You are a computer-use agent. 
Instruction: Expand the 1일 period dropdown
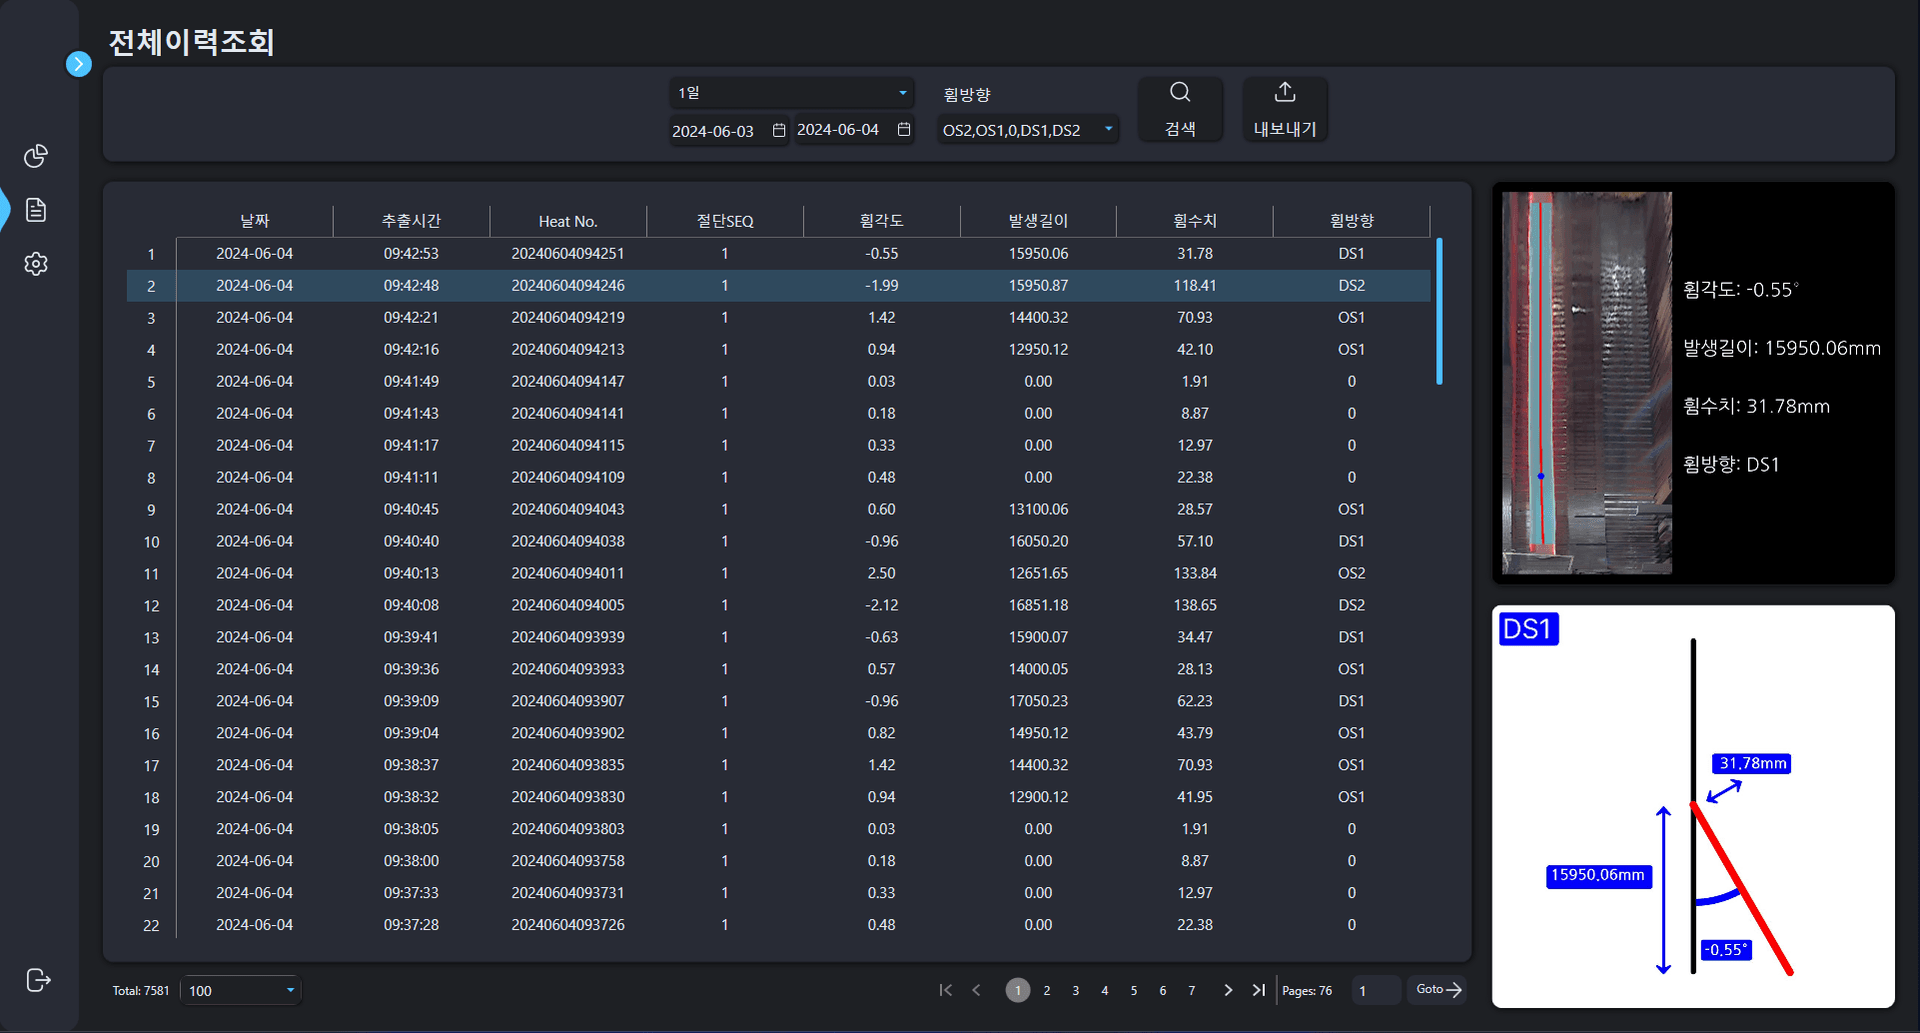coord(791,93)
